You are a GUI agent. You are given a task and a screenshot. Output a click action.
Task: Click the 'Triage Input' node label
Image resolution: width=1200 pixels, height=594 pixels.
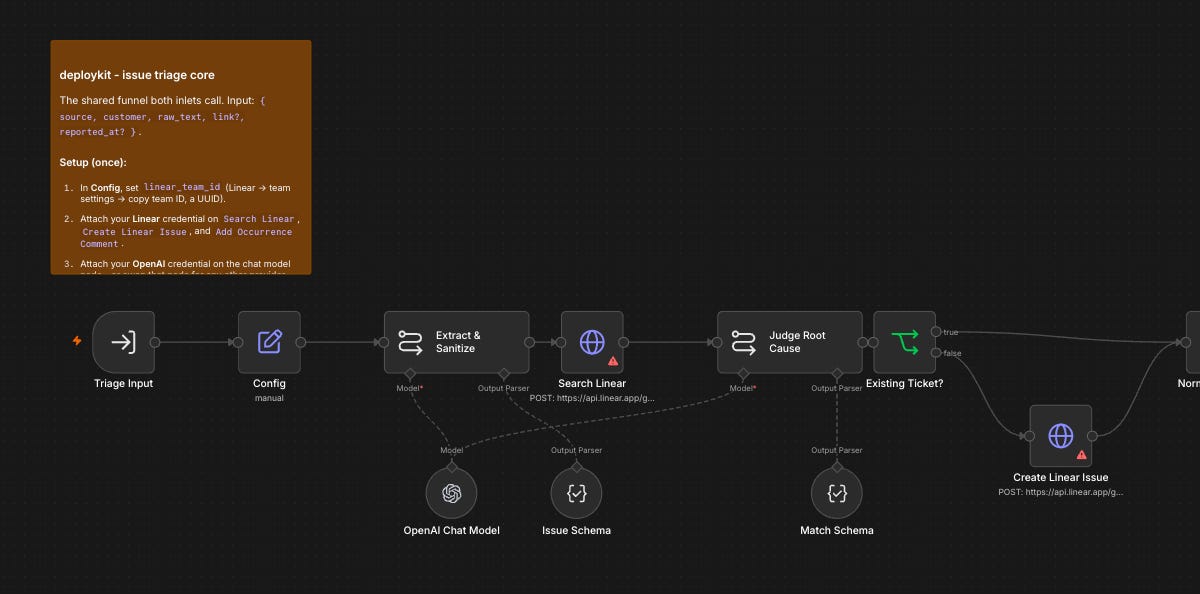point(123,383)
